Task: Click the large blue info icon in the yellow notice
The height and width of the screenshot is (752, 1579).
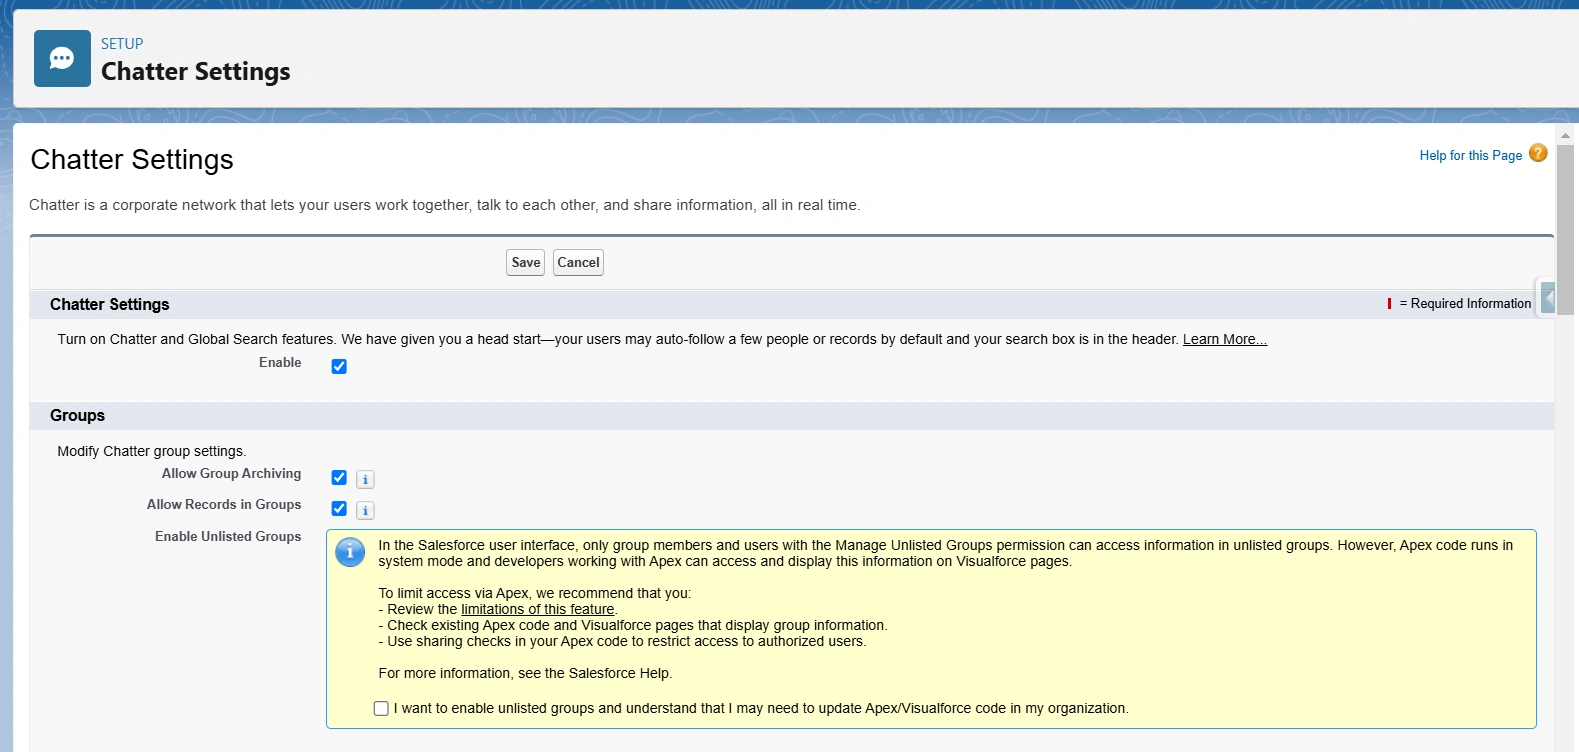Action: coord(350,552)
